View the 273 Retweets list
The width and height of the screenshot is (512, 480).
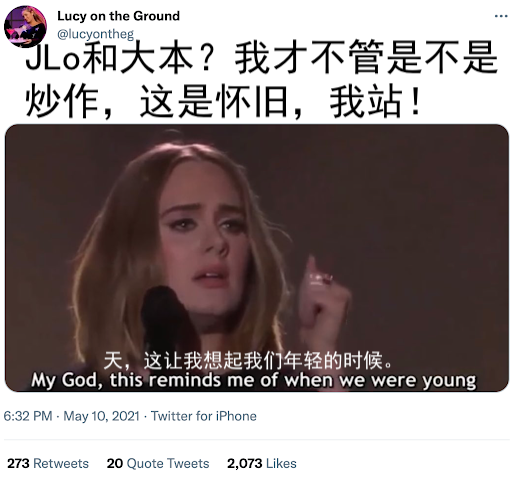point(48,463)
